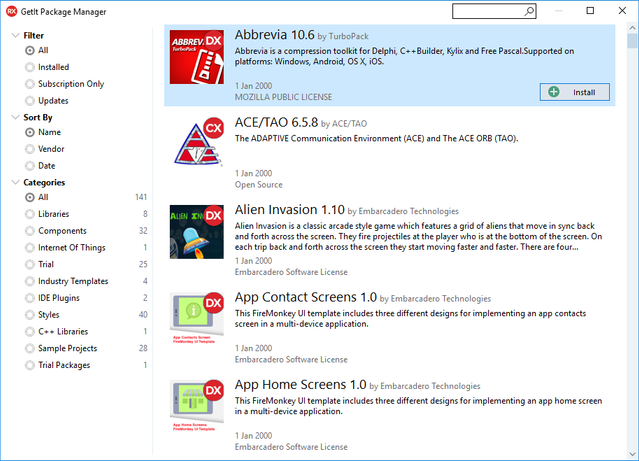
Task: Select the Trial category
Action: click(30, 265)
